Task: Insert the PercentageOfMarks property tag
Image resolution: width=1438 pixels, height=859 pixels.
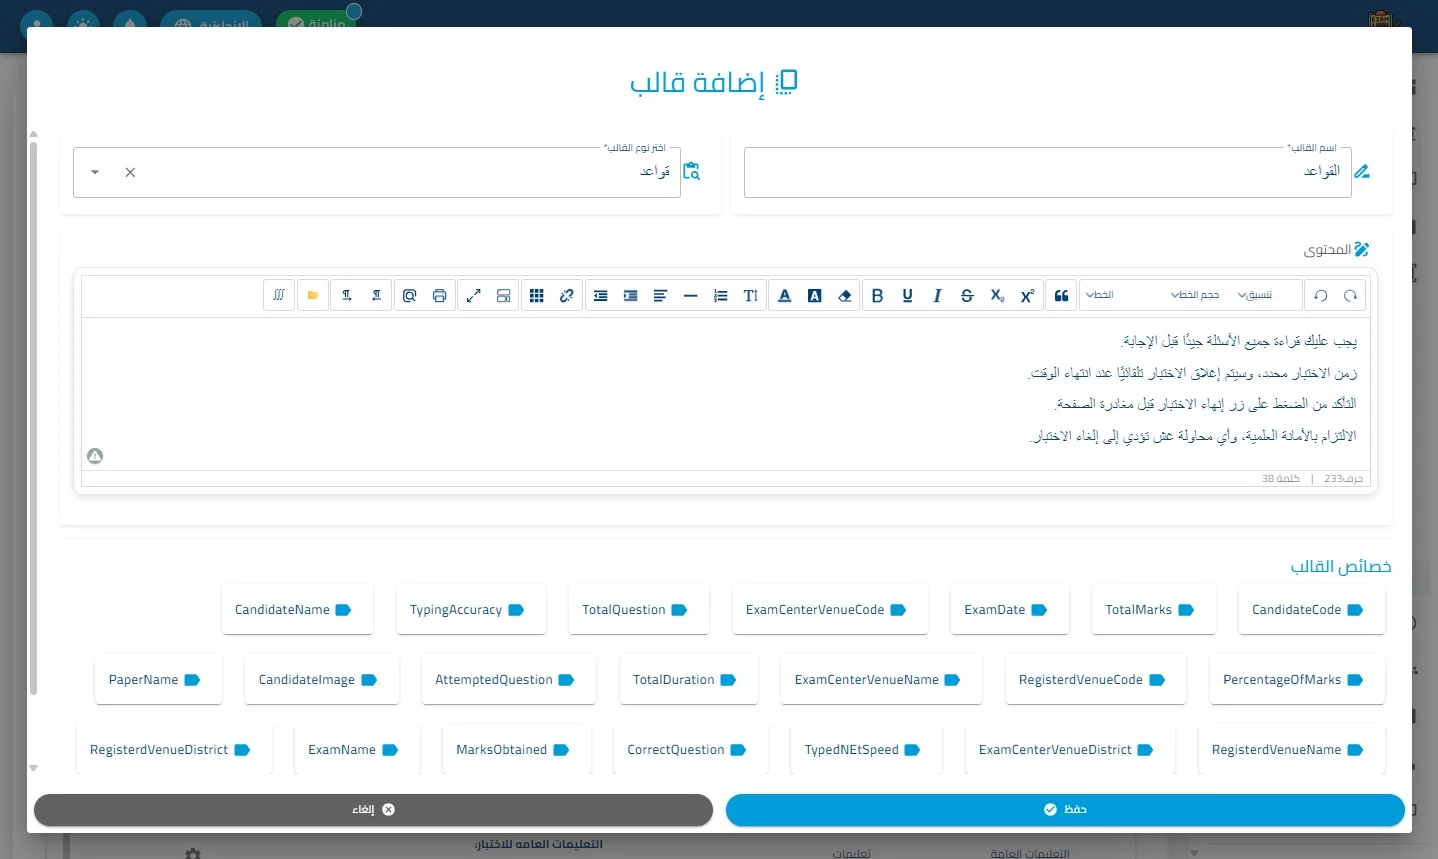Action: pyautogui.click(x=1297, y=680)
